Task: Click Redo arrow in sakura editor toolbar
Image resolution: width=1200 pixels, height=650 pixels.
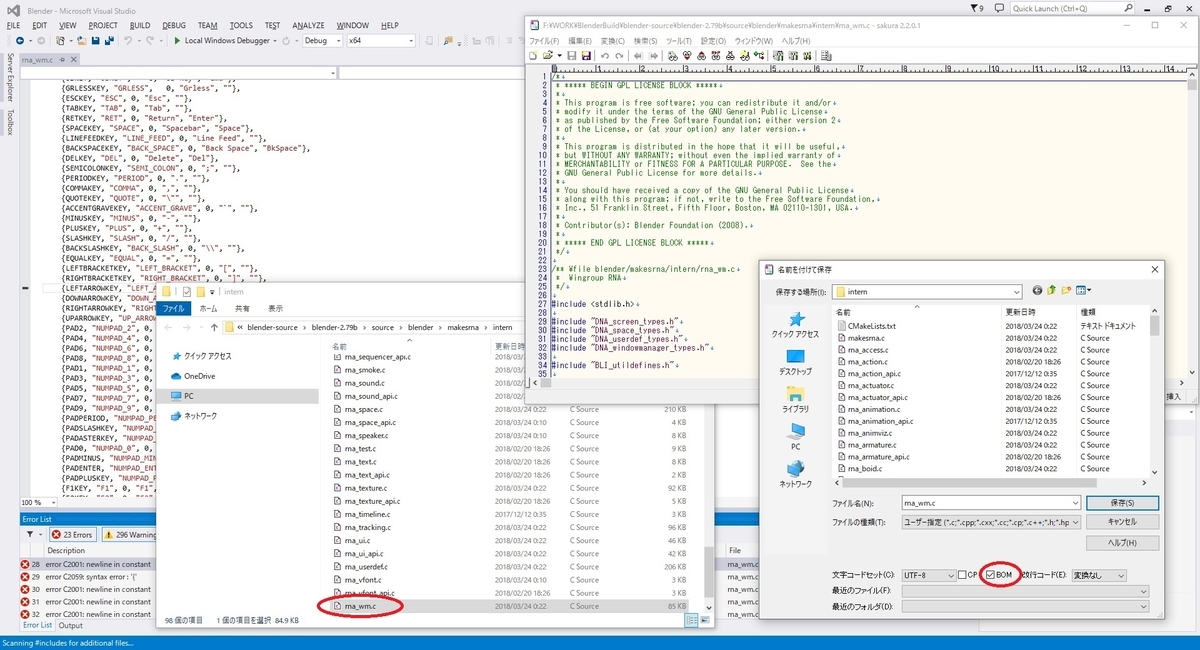Action: [619, 55]
